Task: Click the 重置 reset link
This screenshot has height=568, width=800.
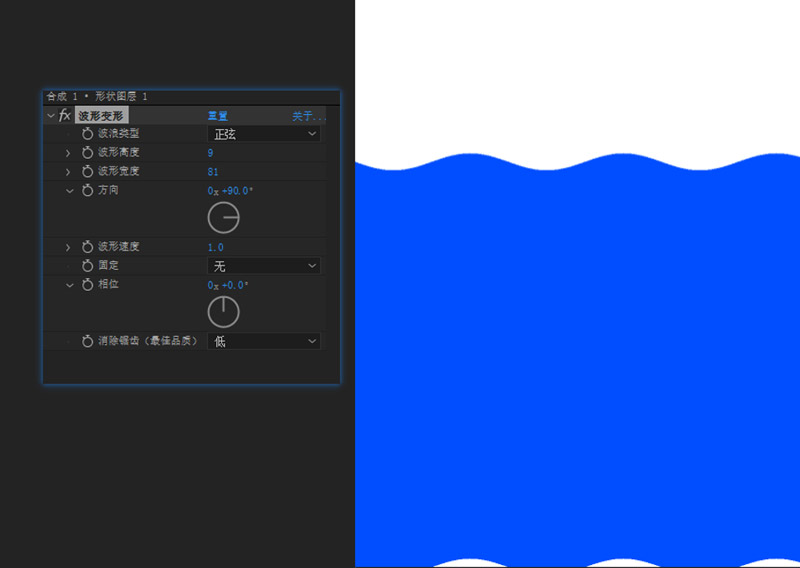Action: point(218,116)
